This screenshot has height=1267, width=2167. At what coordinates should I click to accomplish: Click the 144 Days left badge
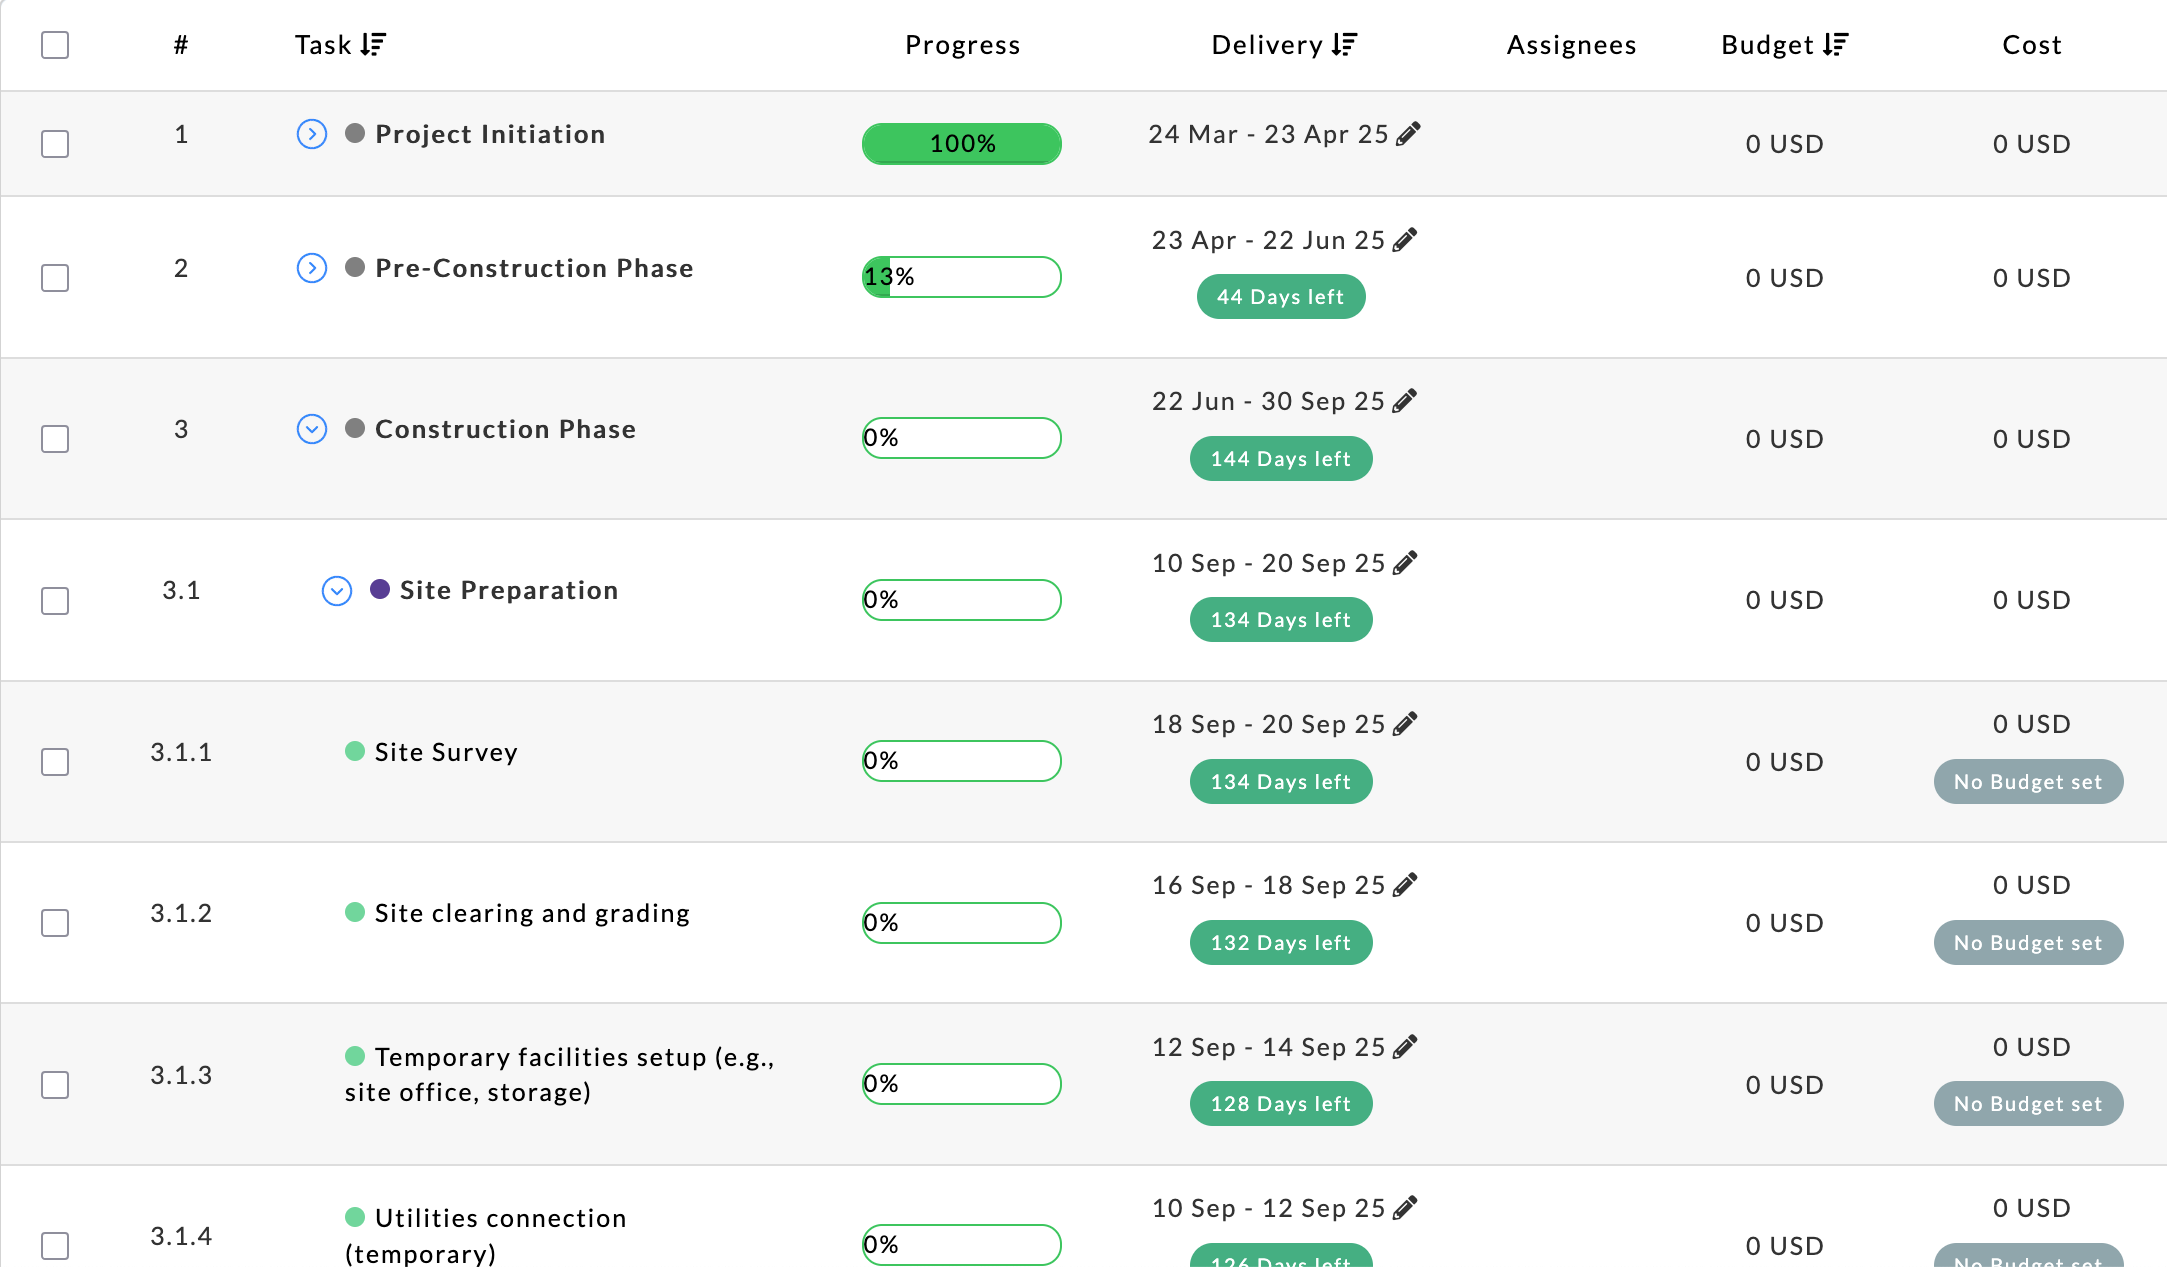click(x=1280, y=459)
